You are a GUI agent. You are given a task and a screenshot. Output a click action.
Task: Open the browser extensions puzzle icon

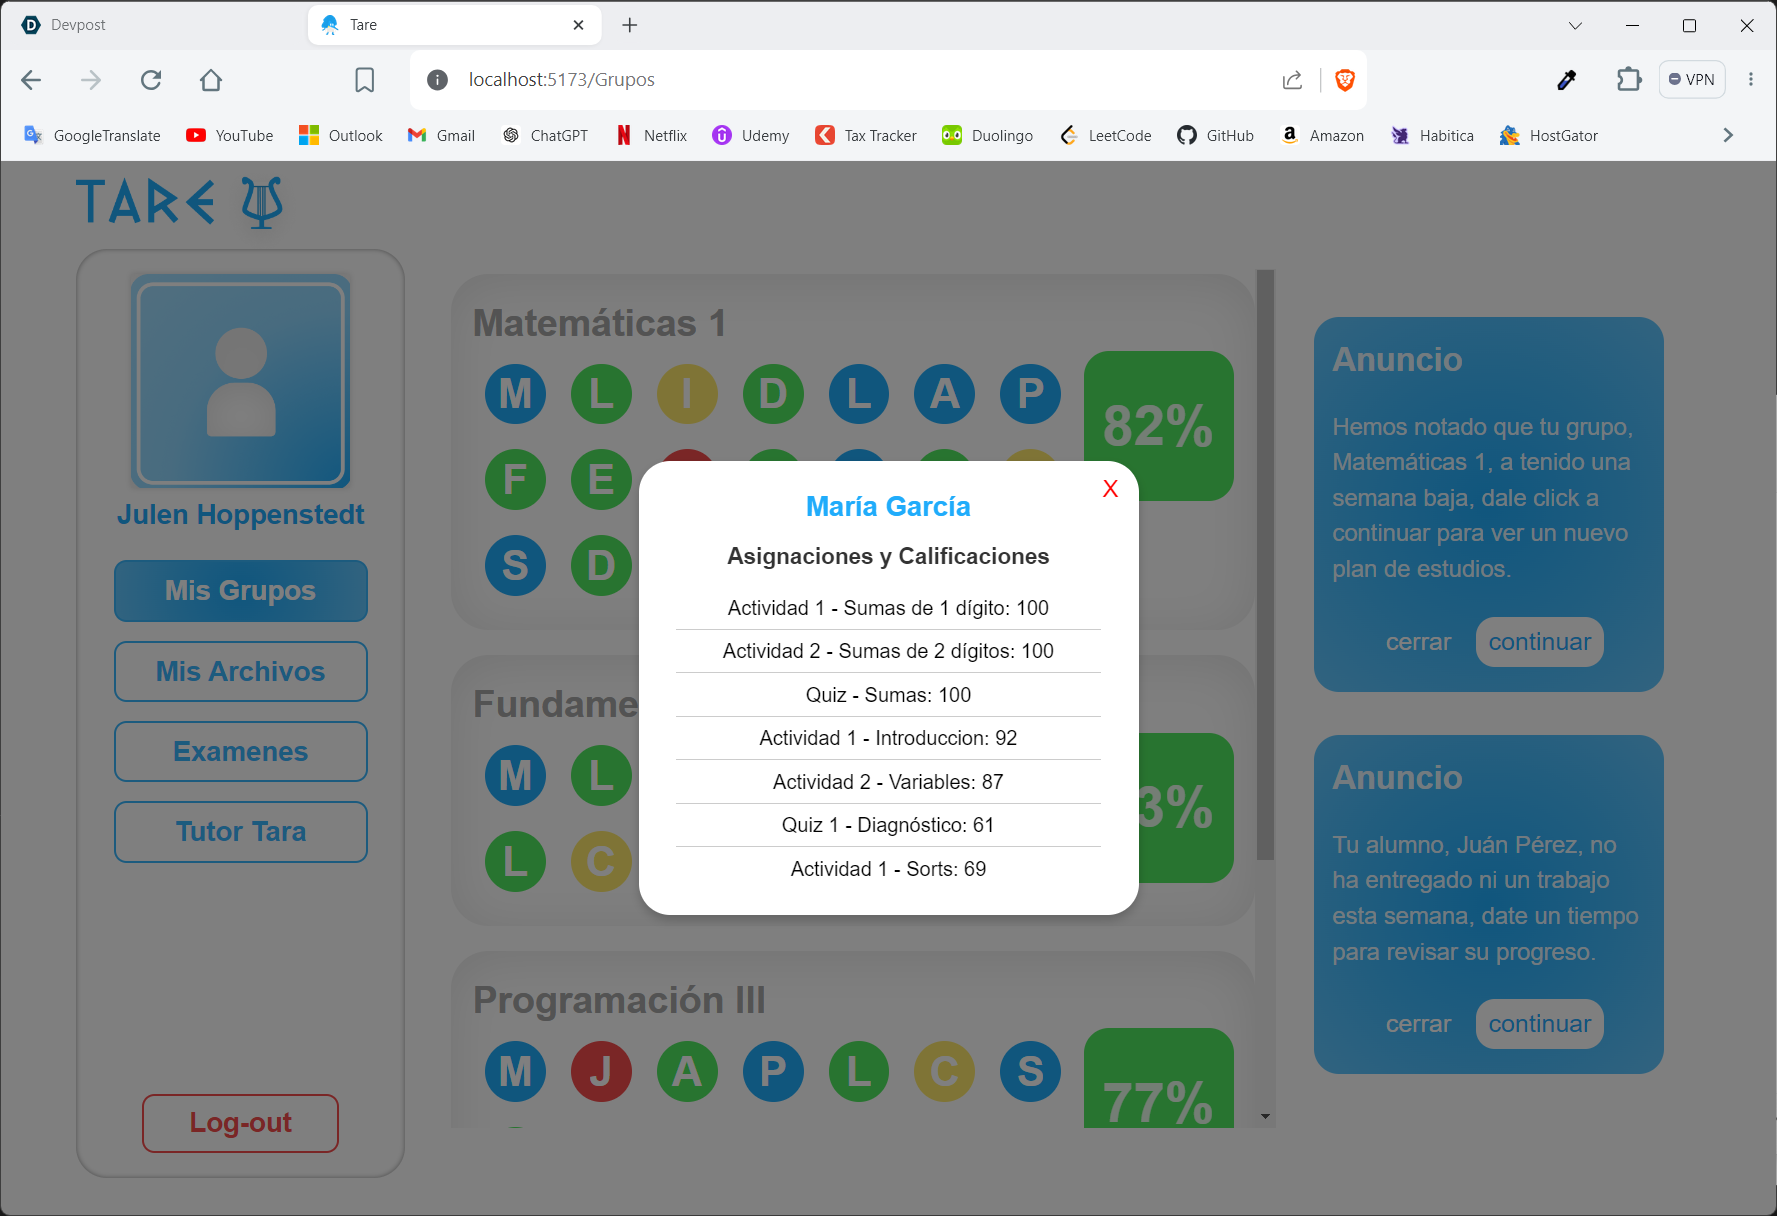point(1629,80)
